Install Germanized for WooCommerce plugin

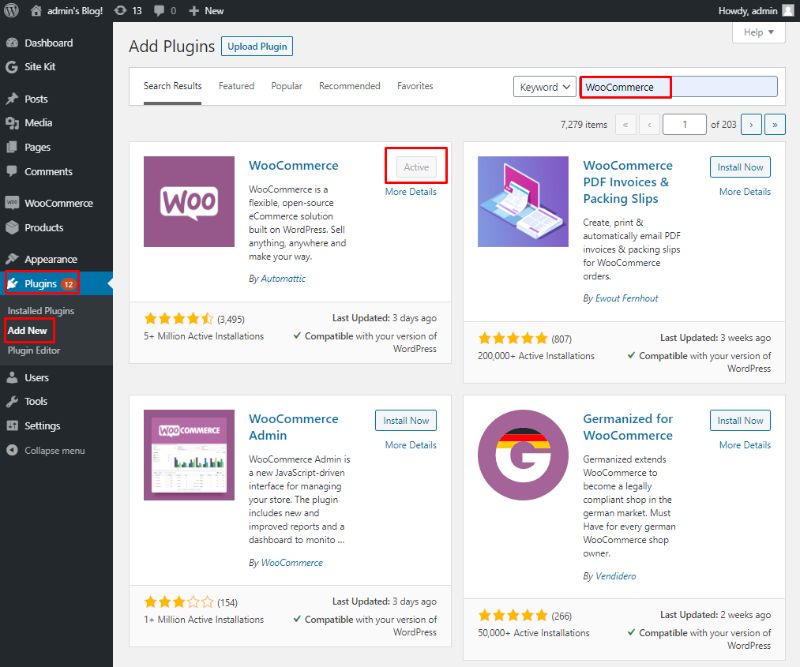point(740,421)
